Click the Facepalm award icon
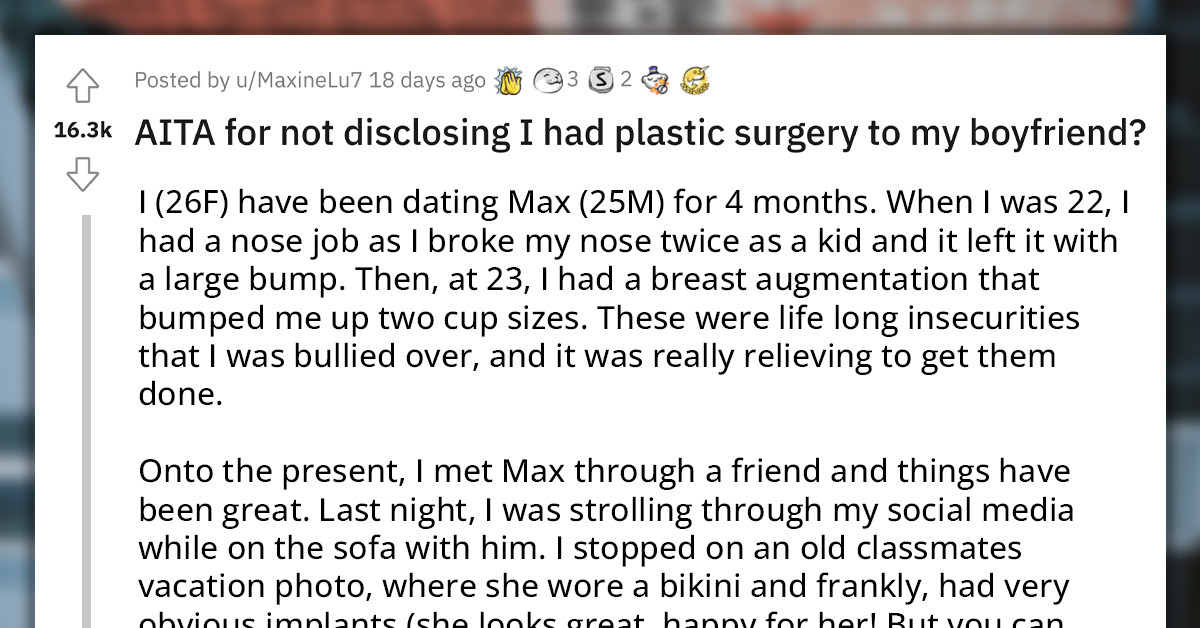Image resolution: width=1200 pixels, height=628 pixels. pos(548,79)
